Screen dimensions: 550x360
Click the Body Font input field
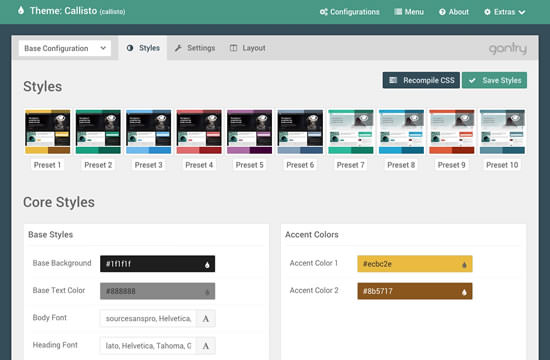148,319
